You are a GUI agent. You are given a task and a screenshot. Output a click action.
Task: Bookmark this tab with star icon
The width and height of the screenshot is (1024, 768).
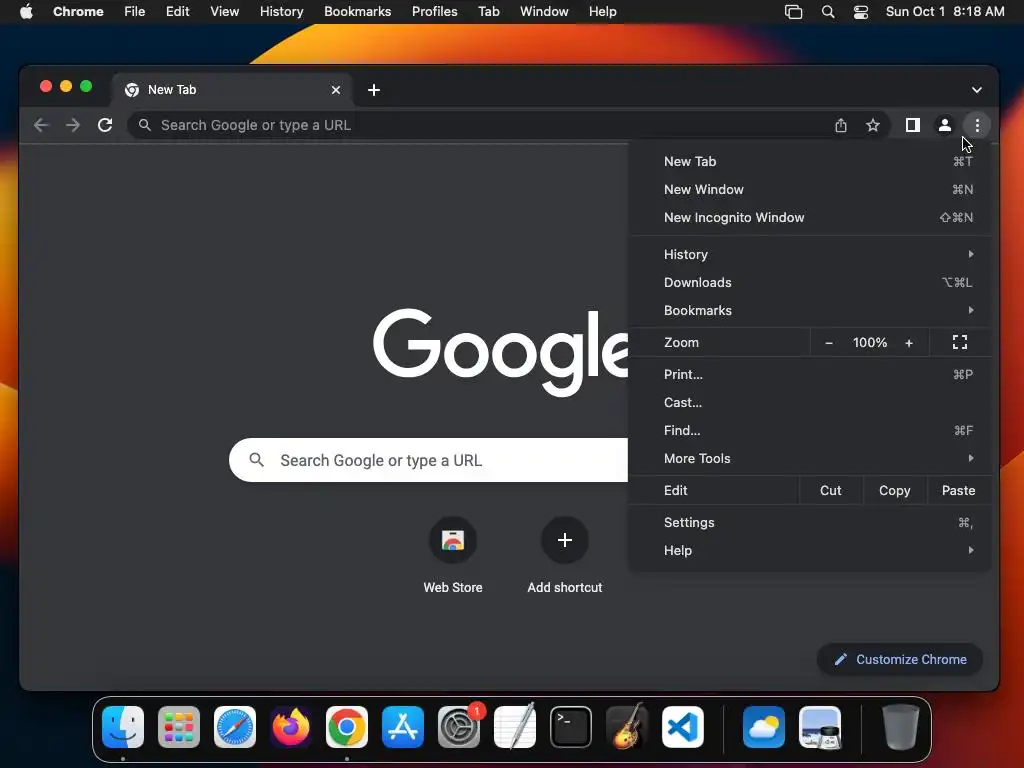coord(872,125)
